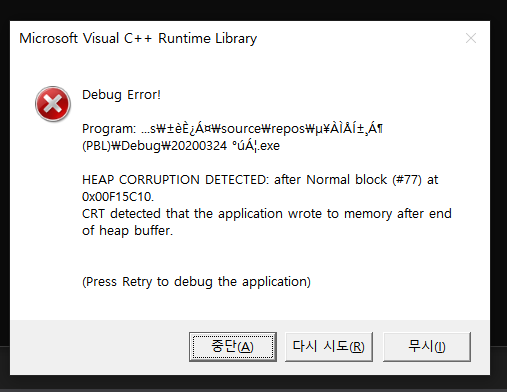Click the '(PBL)' text in the path
507x392 pixels.
click(x=96, y=146)
